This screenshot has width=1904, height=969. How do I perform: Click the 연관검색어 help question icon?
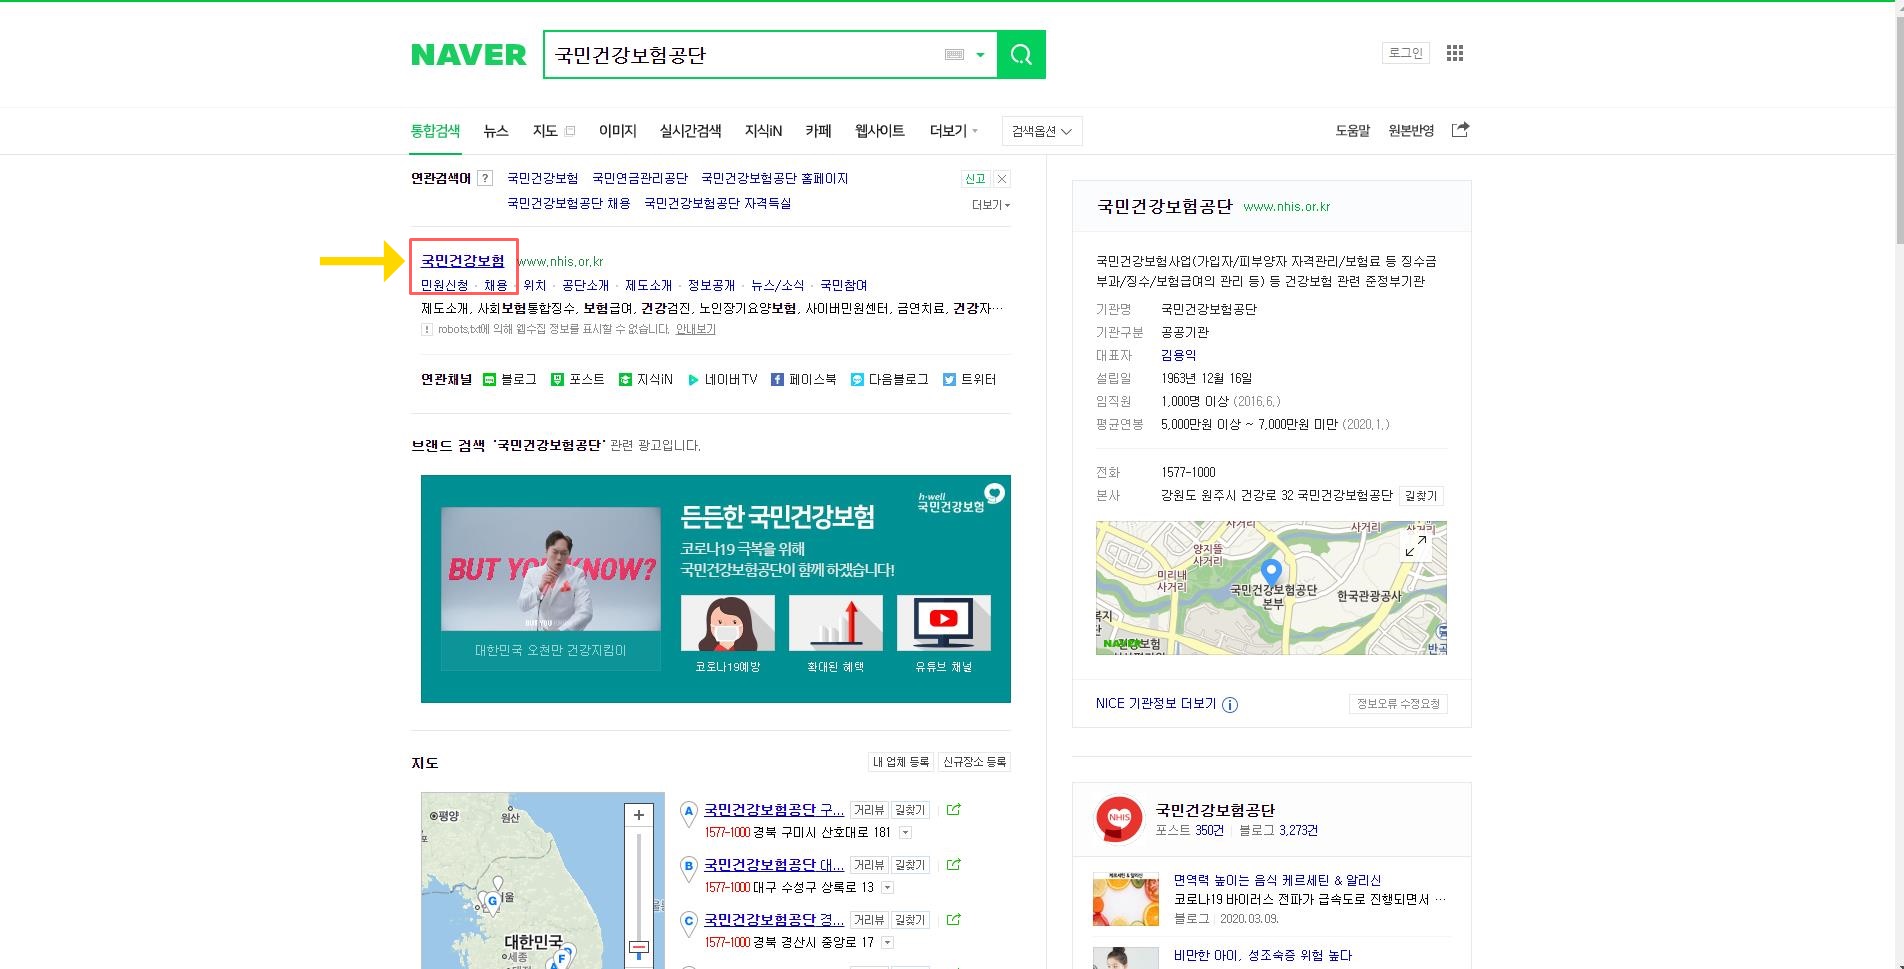485,178
